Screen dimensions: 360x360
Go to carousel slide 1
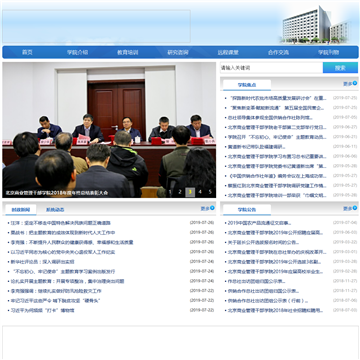tap(170, 192)
